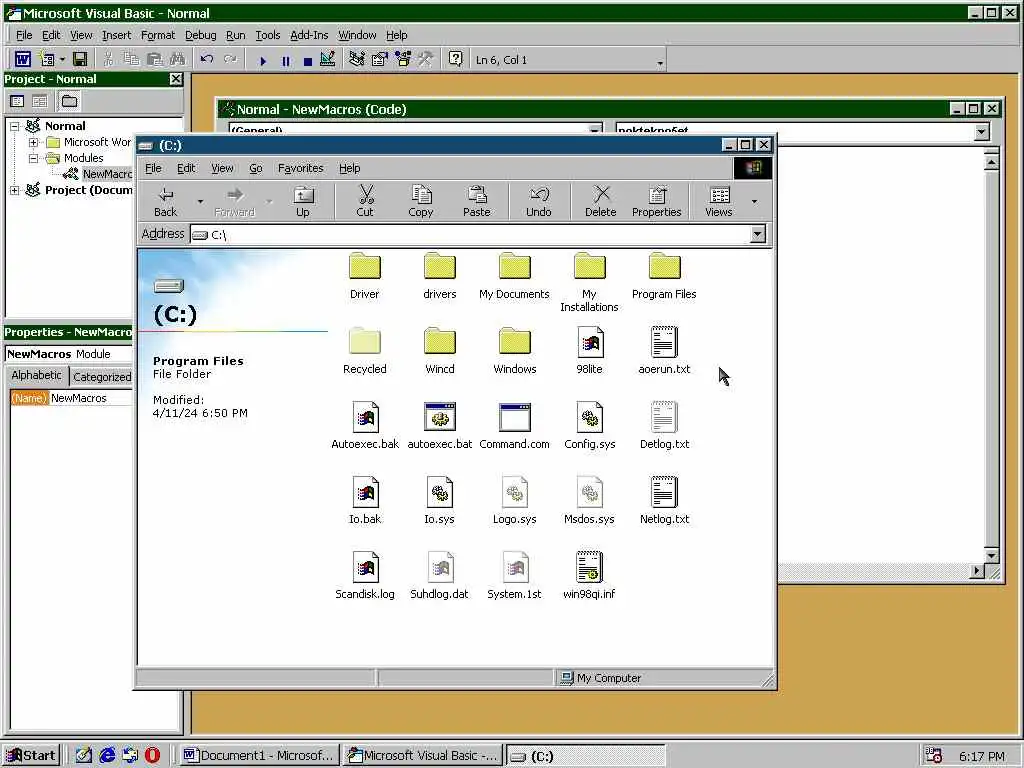1024x768 pixels.
Task: Click the View Microsoft Word icon in VB toolbar
Action: 23,59
